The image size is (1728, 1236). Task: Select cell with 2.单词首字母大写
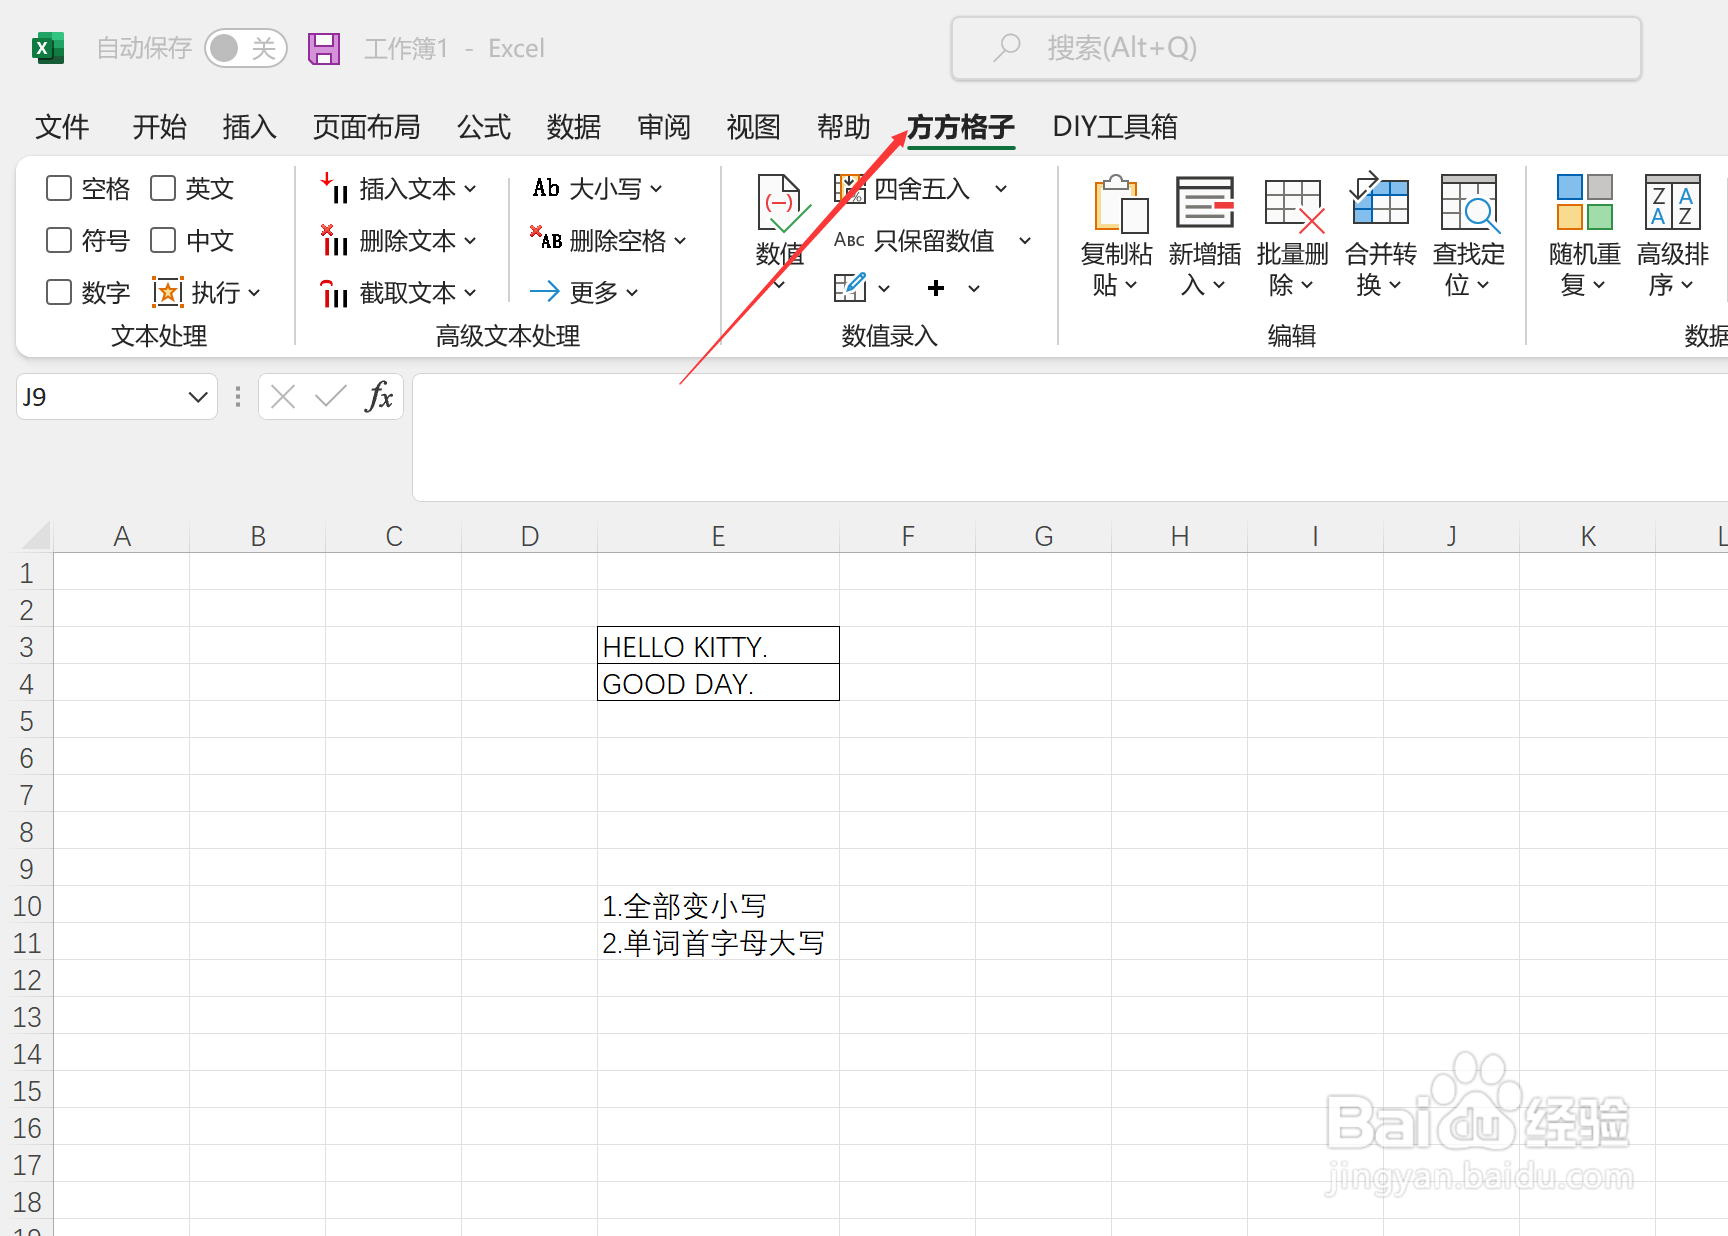point(718,942)
